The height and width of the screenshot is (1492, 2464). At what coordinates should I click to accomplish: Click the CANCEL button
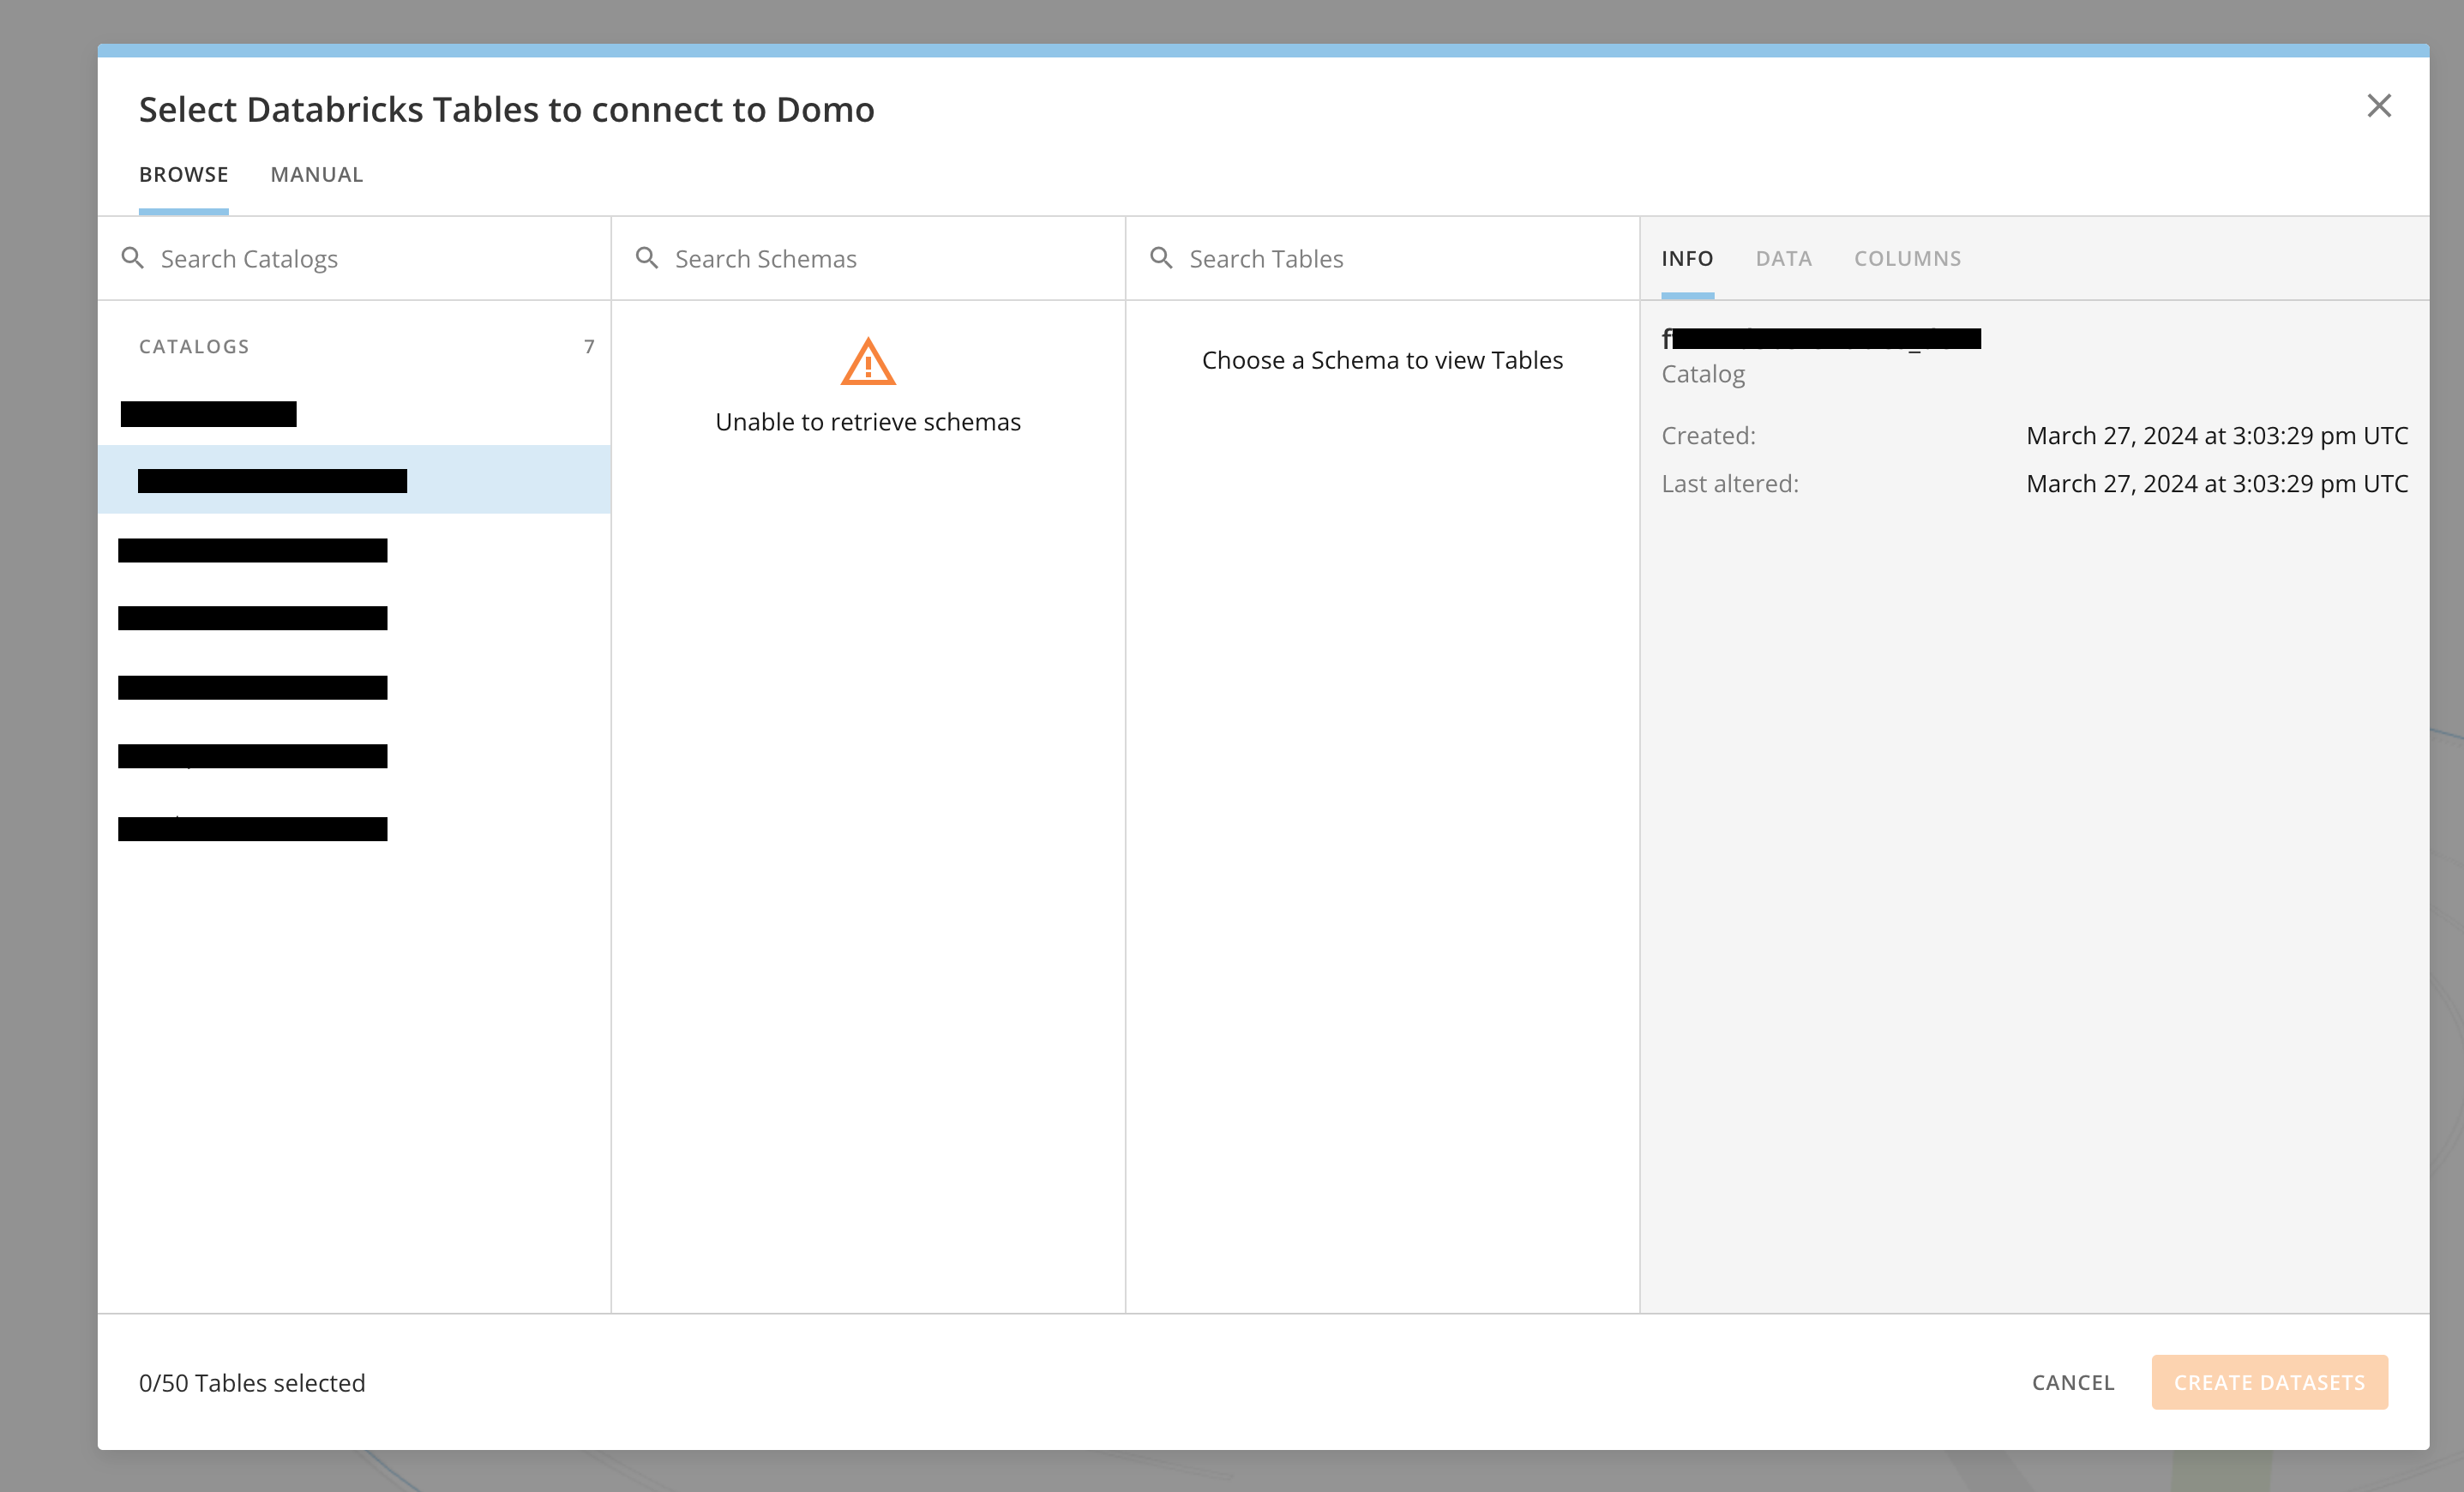point(2072,1382)
